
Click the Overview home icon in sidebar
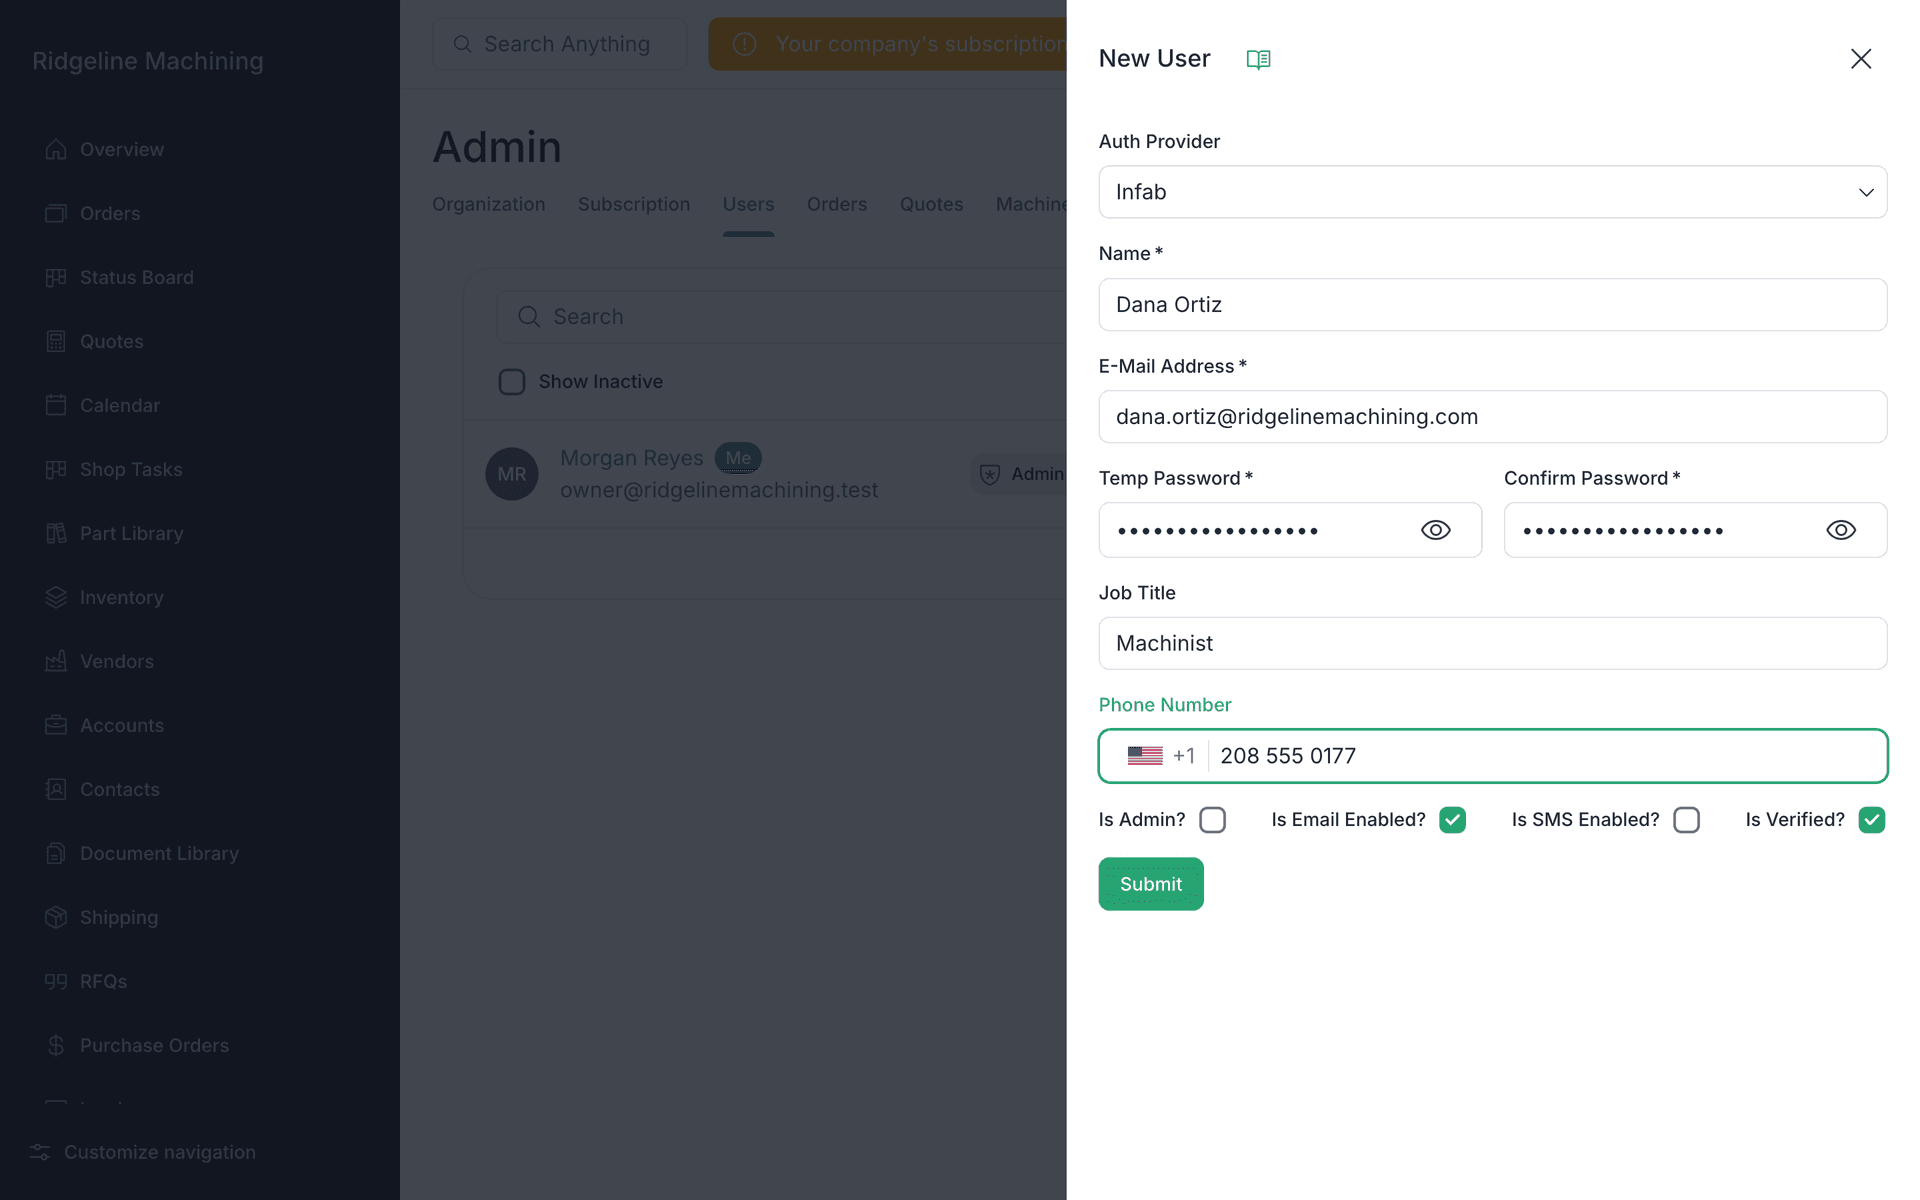click(x=56, y=149)
